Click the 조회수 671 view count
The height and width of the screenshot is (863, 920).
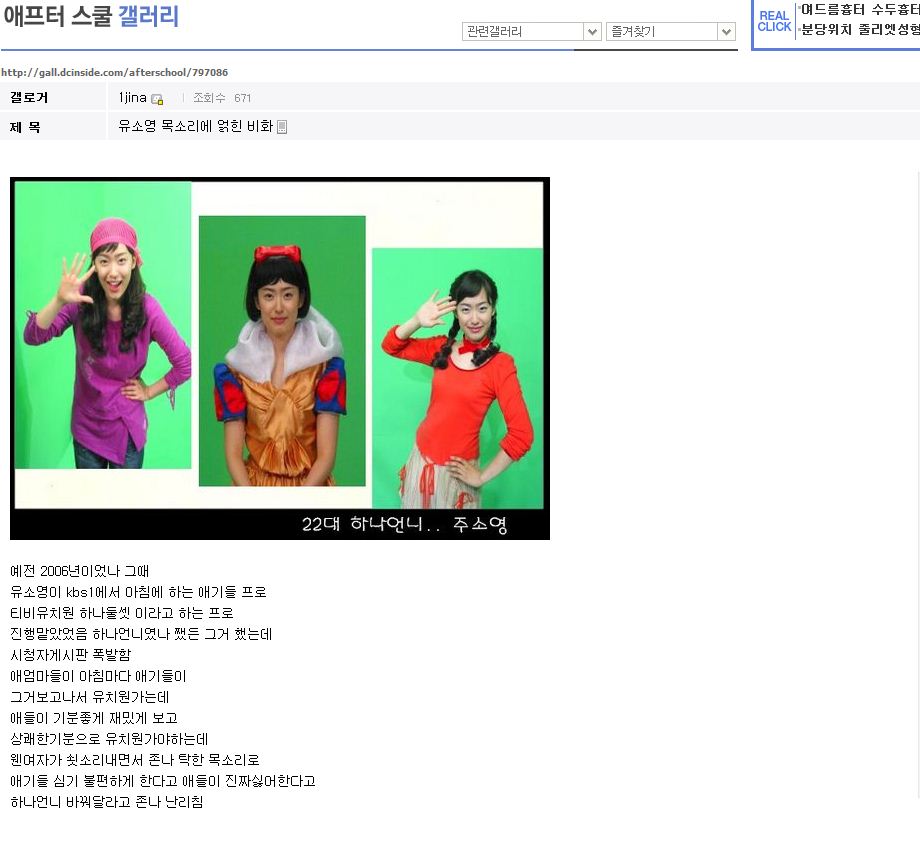tap(222, 98)
